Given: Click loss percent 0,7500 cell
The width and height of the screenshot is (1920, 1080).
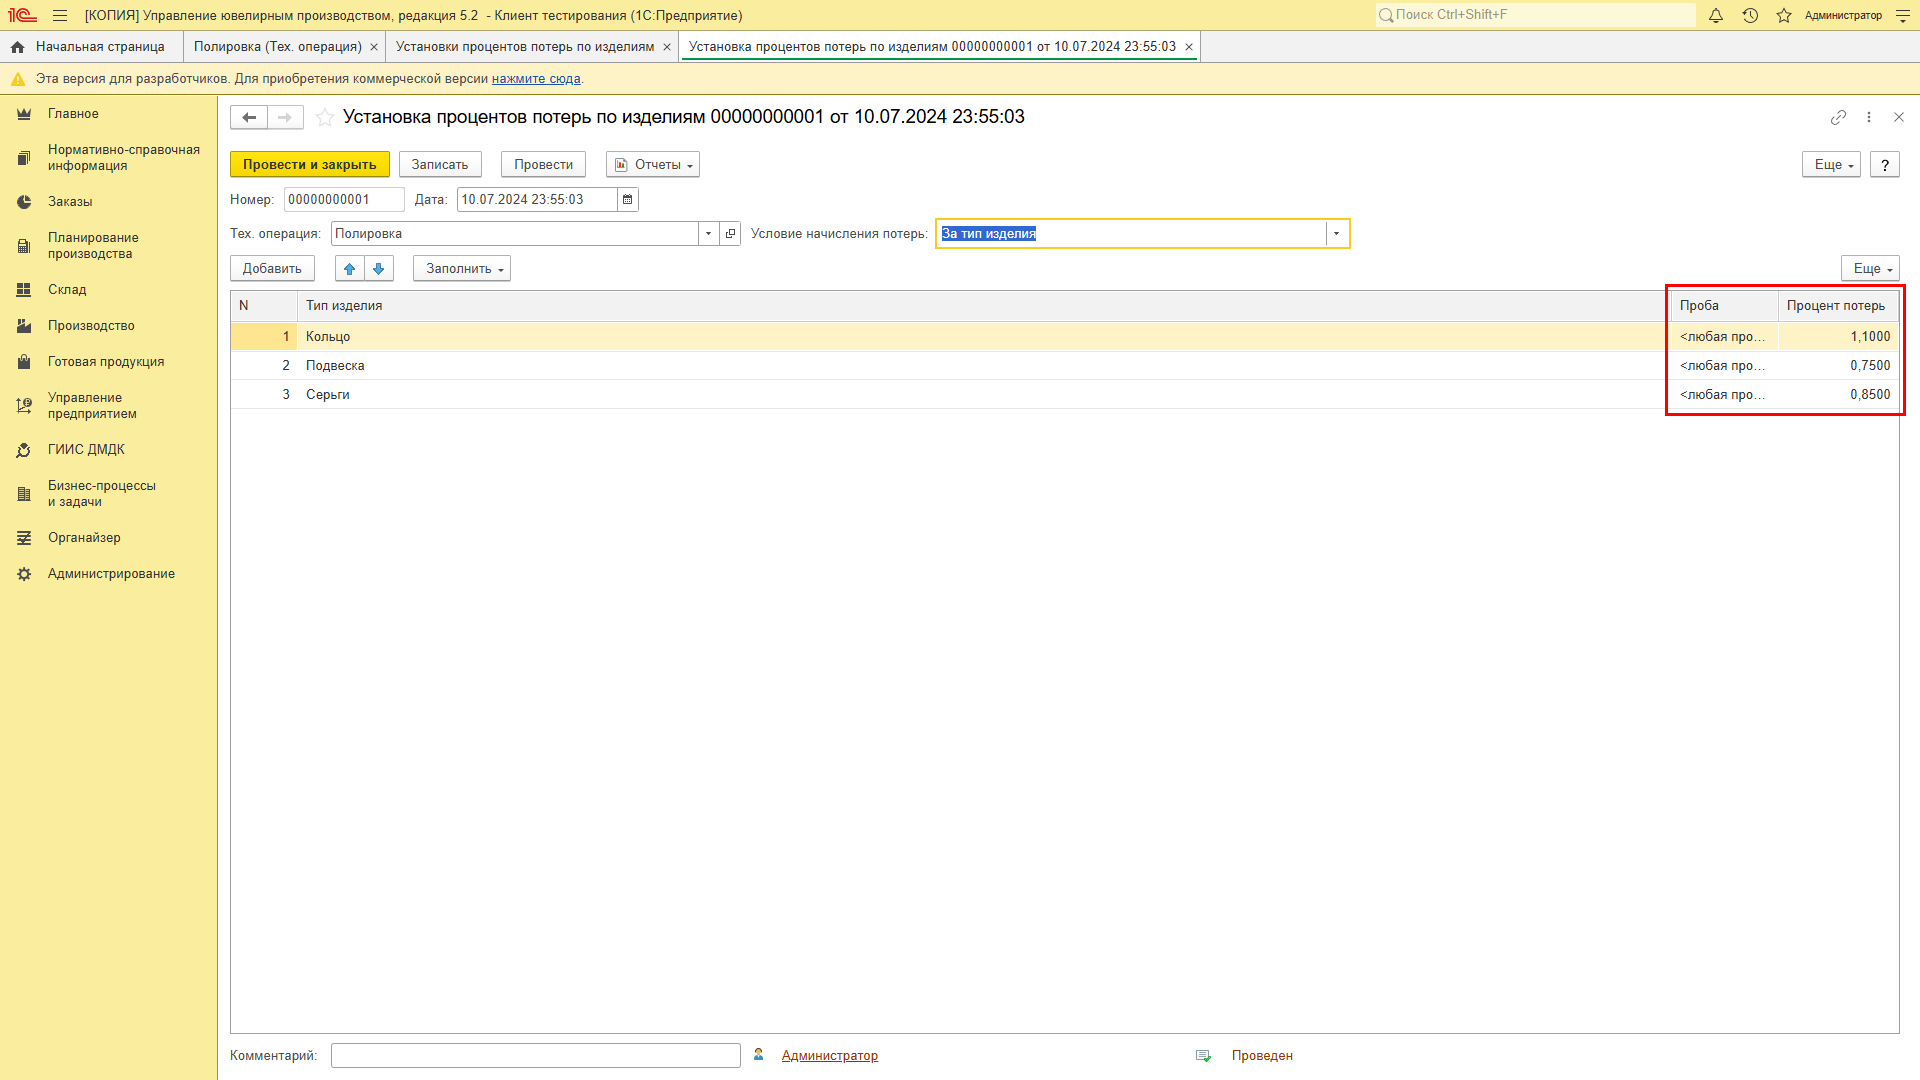Looking at the screenshot, I should click(1838, 366).
